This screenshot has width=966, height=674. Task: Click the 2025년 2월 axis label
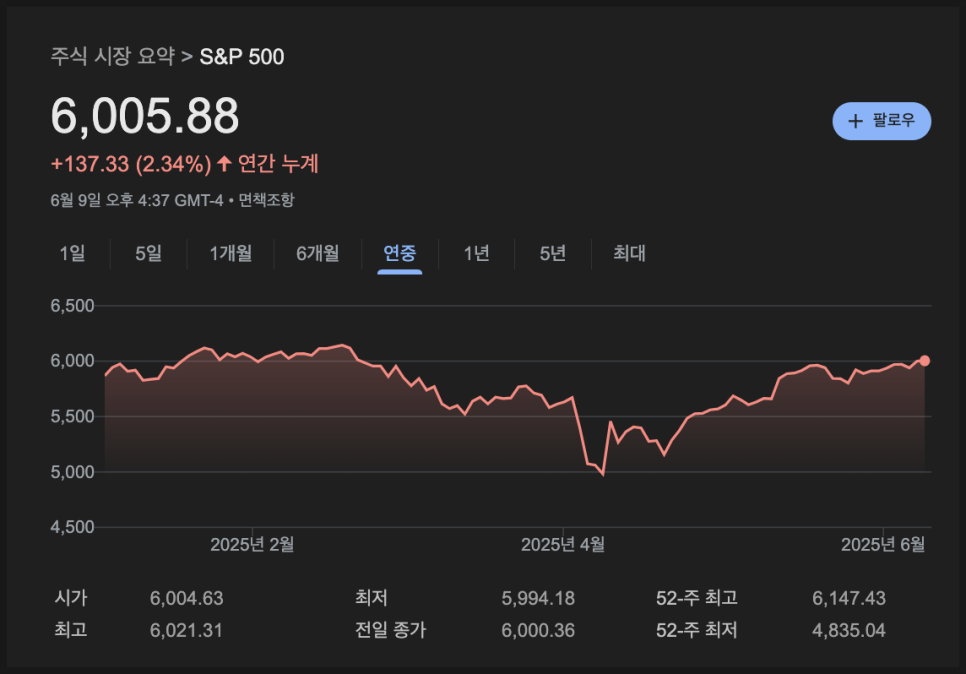coord(252,545)
